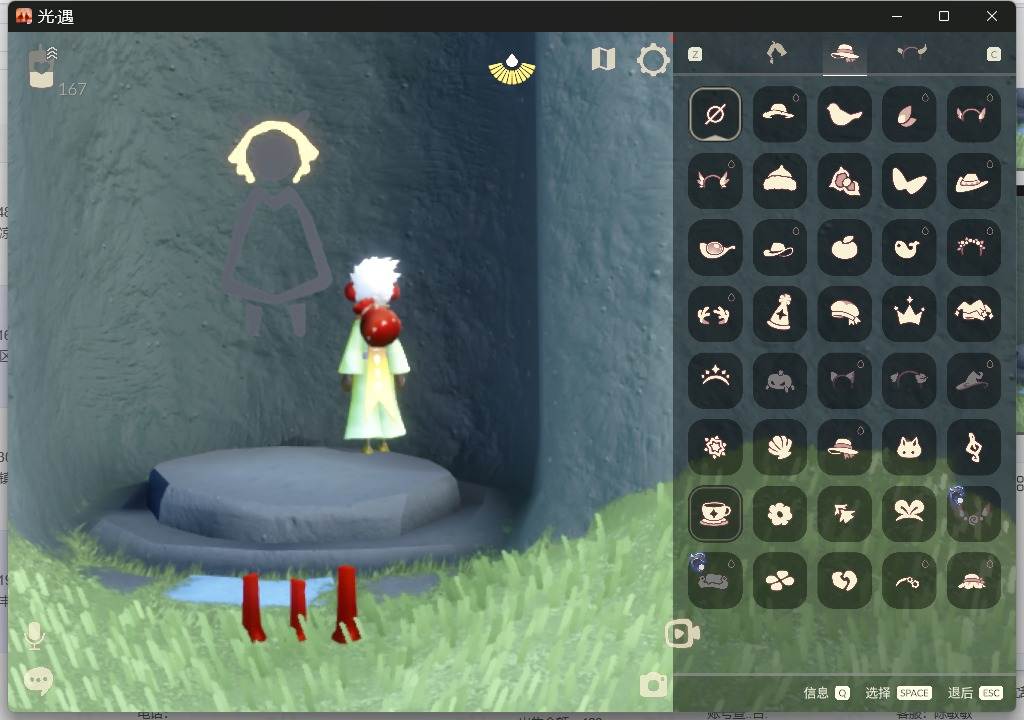The image size is (1024, 720).
Task: Toggle the microphone
Action: coord(35,636)
